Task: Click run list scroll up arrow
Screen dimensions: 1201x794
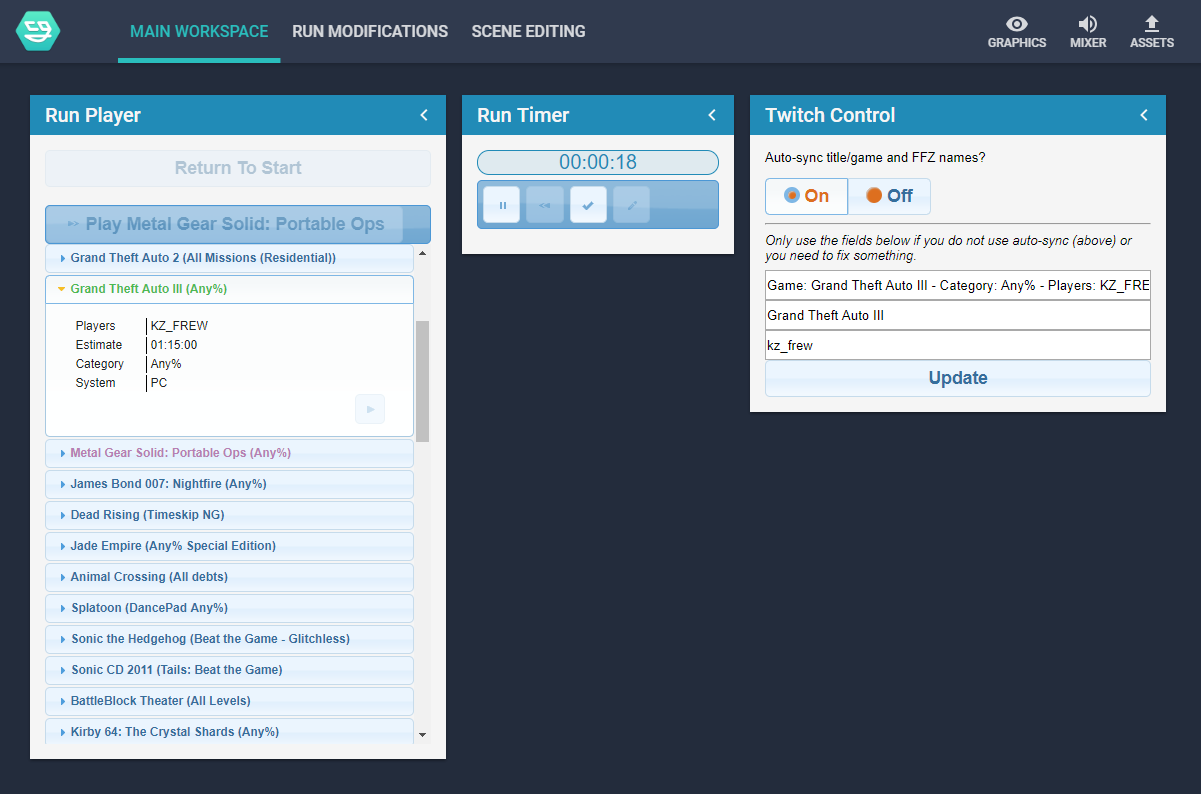Action: pos(422,253)
